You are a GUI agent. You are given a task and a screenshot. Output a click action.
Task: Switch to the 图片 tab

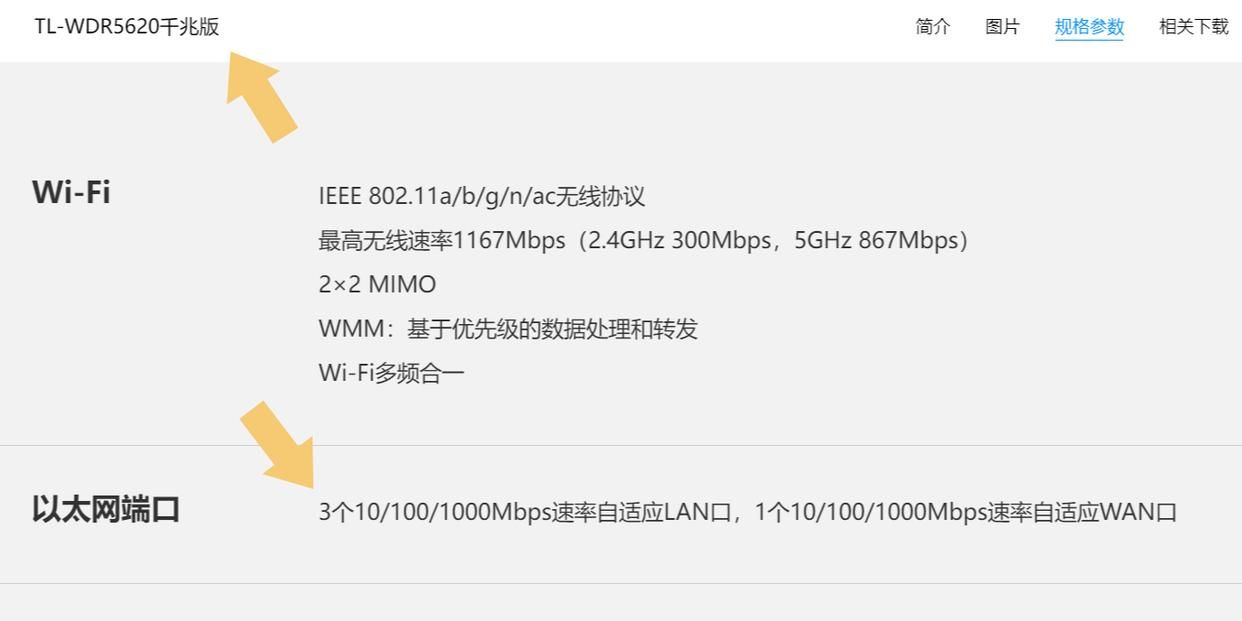pos(1003,27)
